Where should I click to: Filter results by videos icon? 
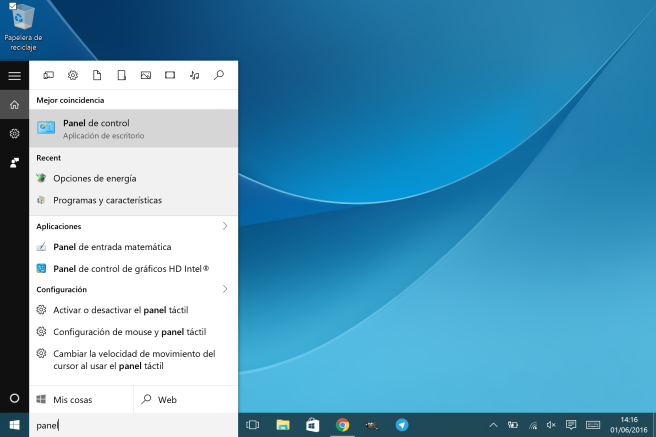point(170,75)
